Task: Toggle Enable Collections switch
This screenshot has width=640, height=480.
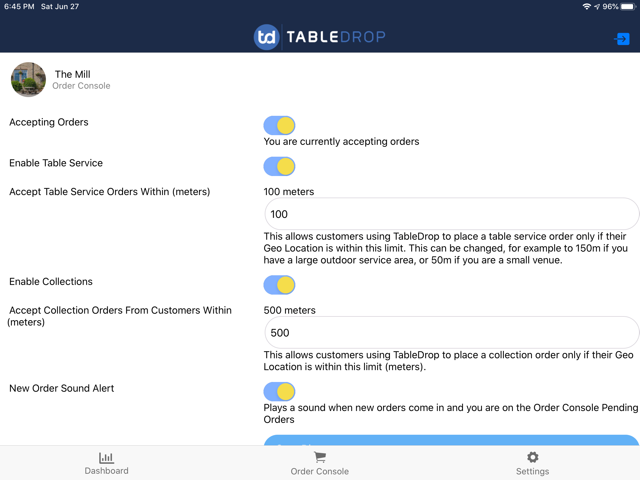Action: coord(279,285)
